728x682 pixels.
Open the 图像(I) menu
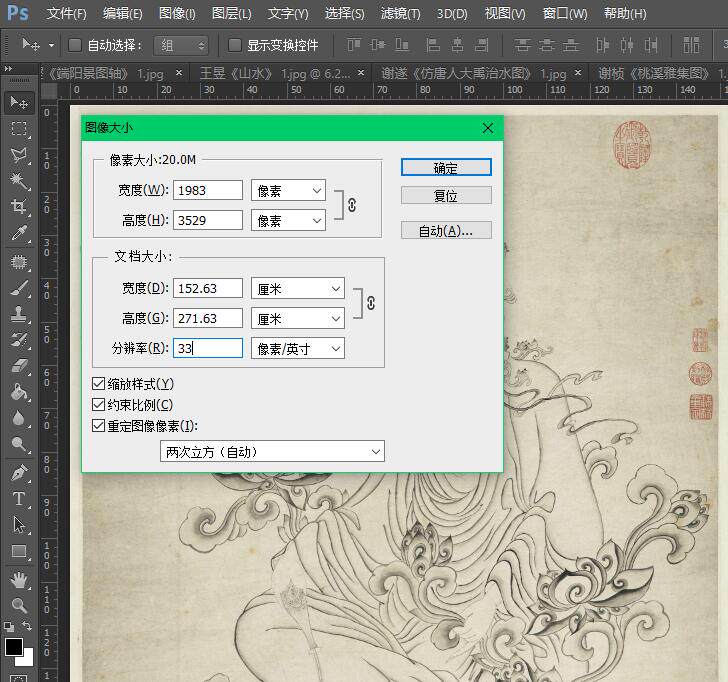[x=177, y=13]
